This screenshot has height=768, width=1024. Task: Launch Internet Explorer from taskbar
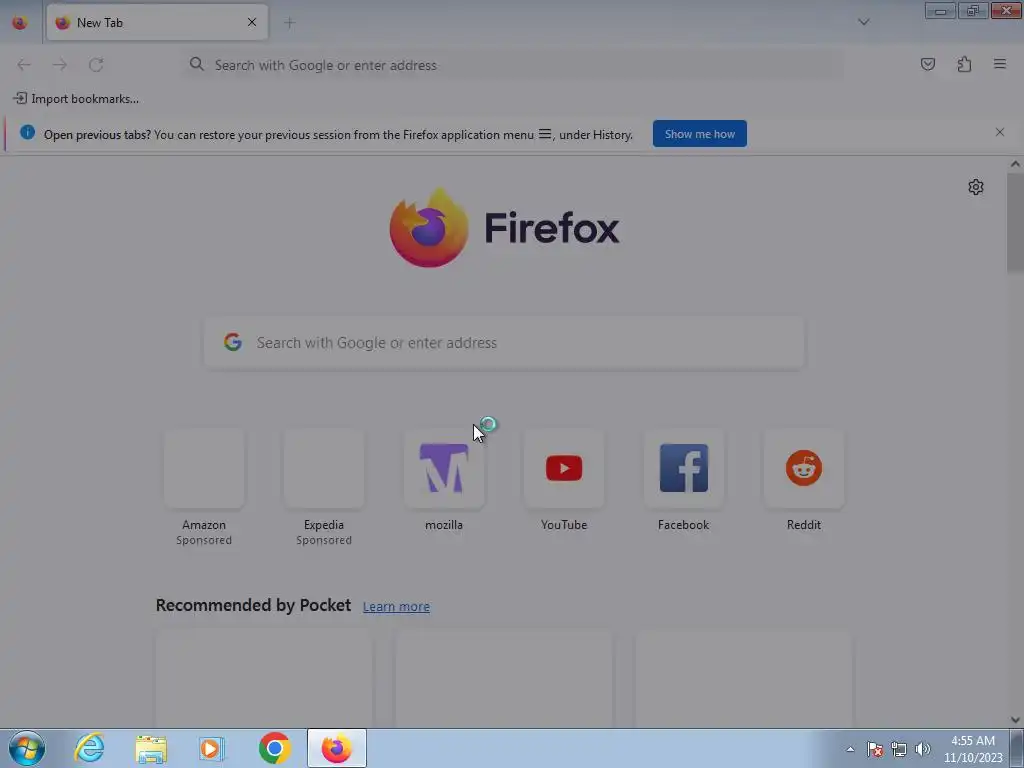89,748
